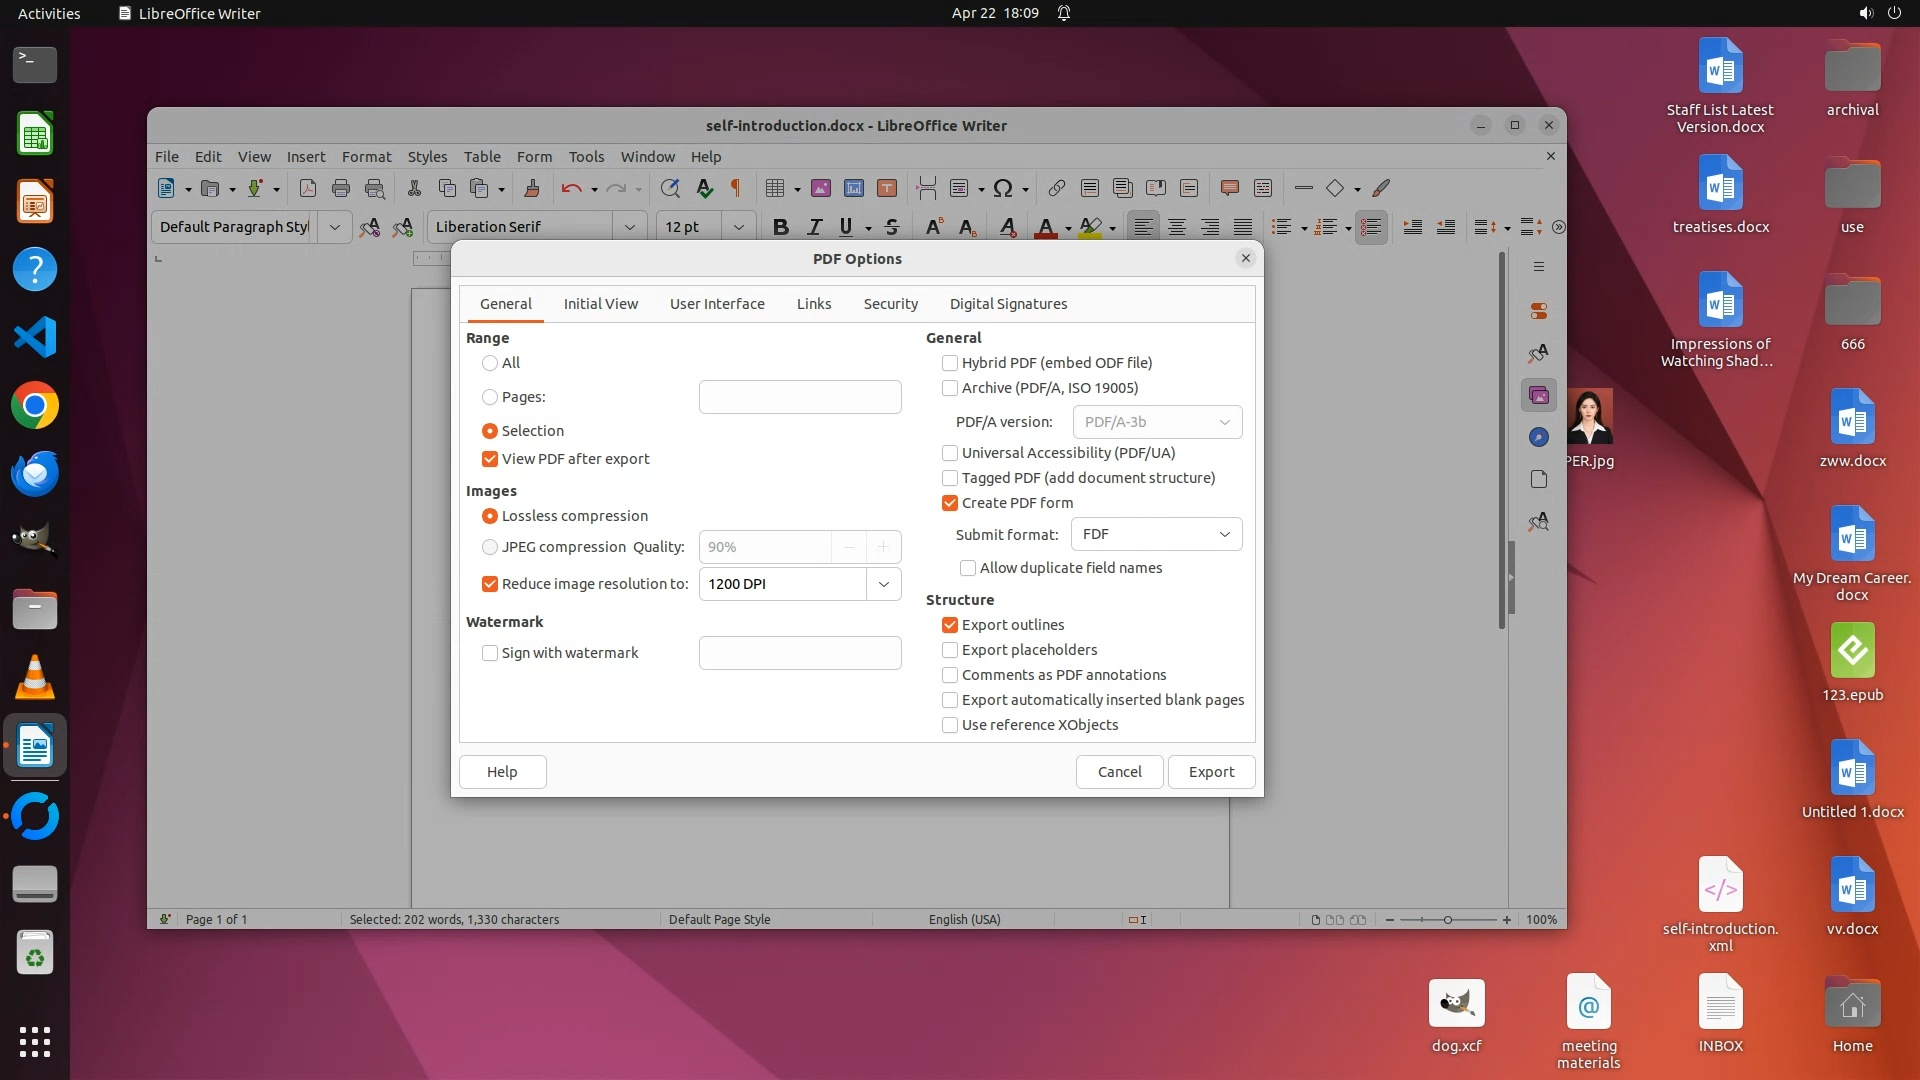Expand the 1200 DPI resolution dropdown
The width and height of the screenshot is (1920, 1080).
883,584
